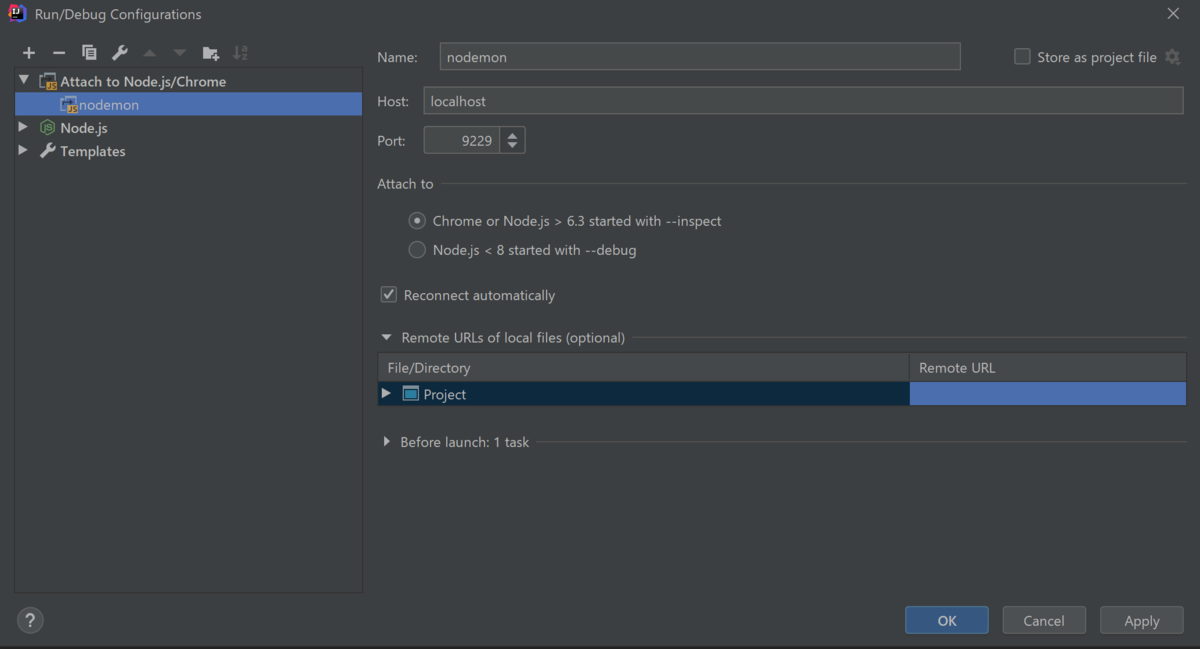Click the "Before launch: 1 task" label
The image size is (1200, 649).
(465, 442)
